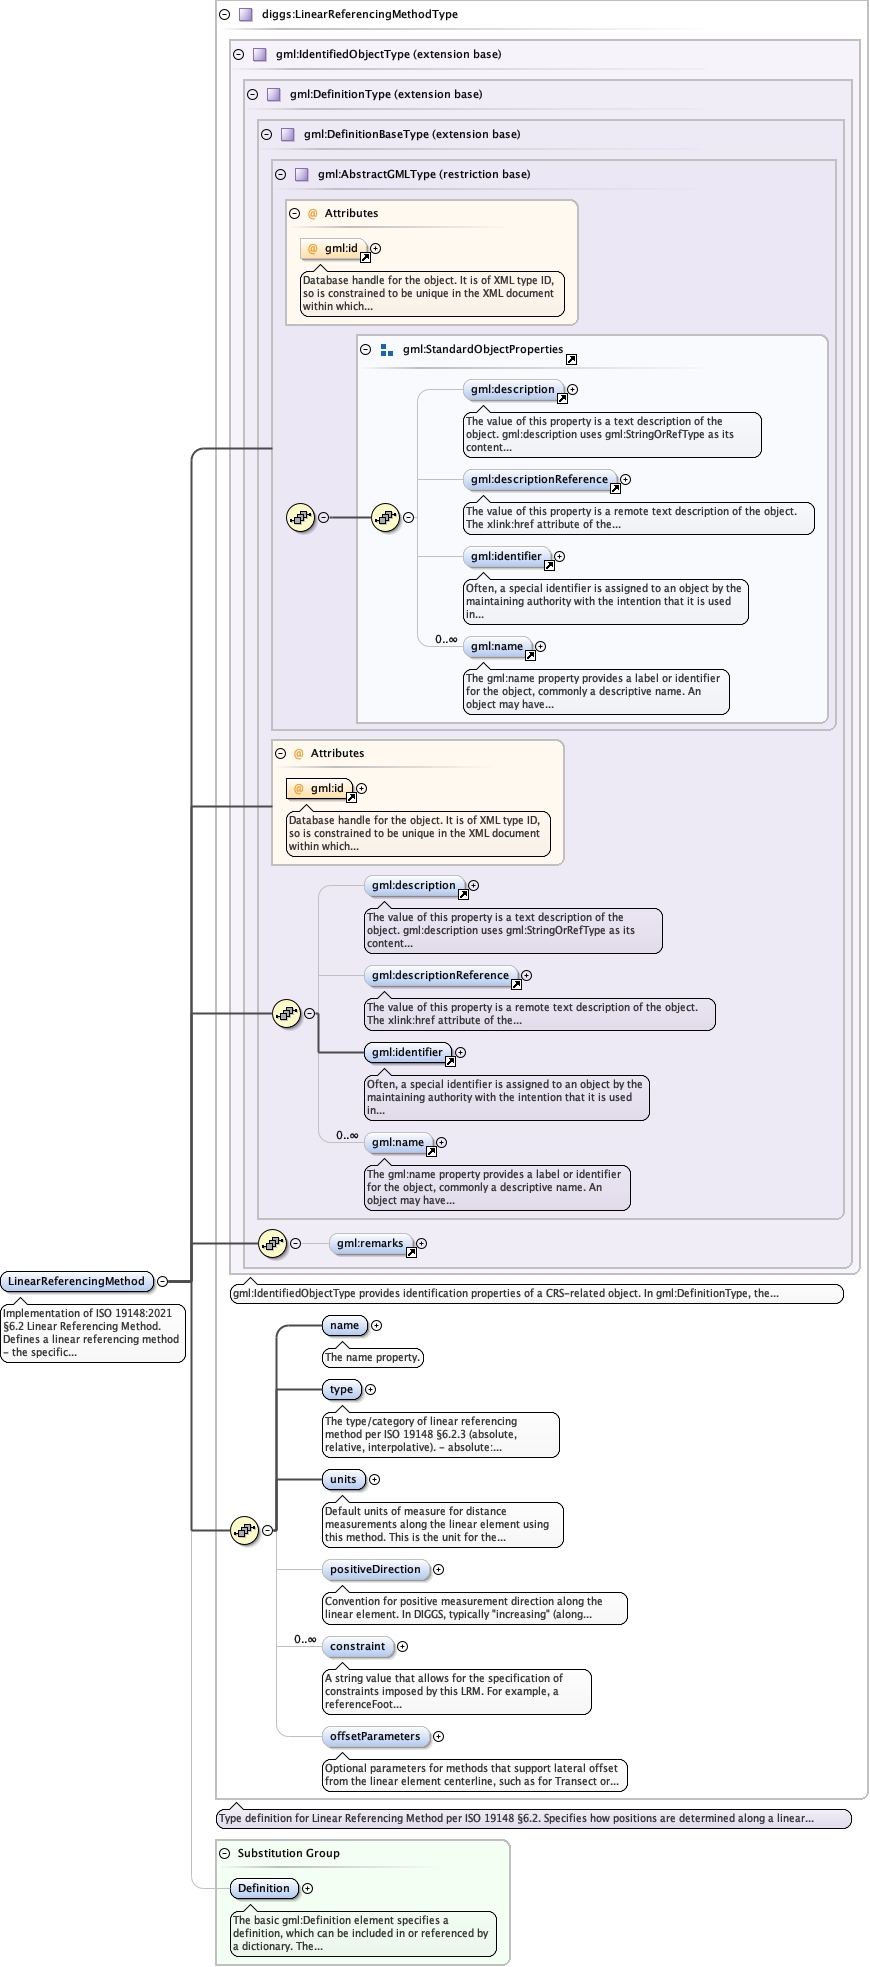This screenshot has height=1967, width=870.
Task: Click the sequence icon beside gml:remarks
Action: coord(272,1243)
